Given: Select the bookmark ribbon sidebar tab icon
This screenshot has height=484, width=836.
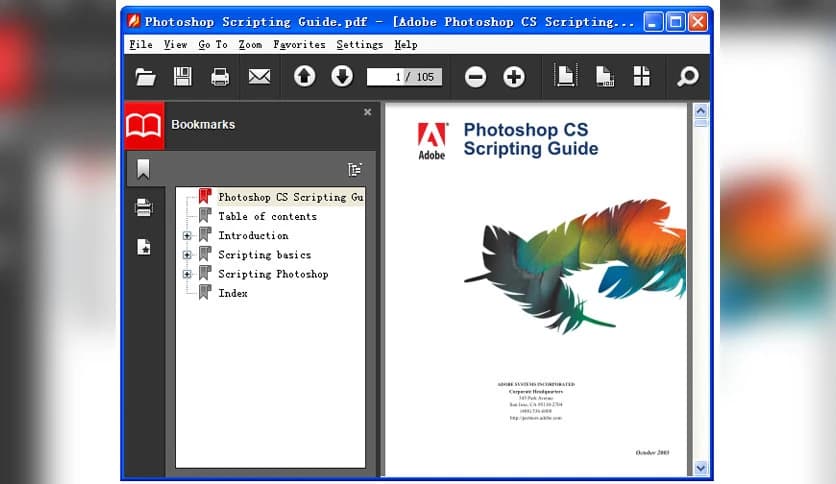Looking at the screenshot, I should click(143, 170).
